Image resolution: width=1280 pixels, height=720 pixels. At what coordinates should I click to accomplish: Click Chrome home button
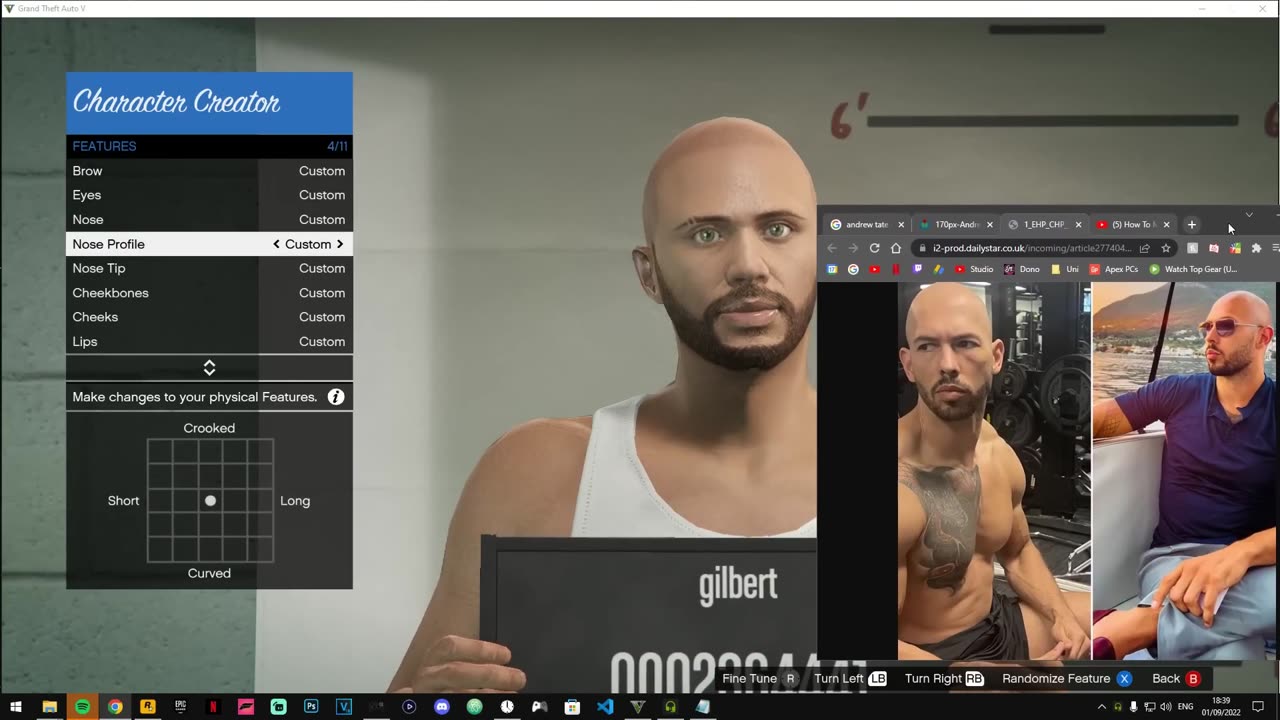click(x=896, y=248)
